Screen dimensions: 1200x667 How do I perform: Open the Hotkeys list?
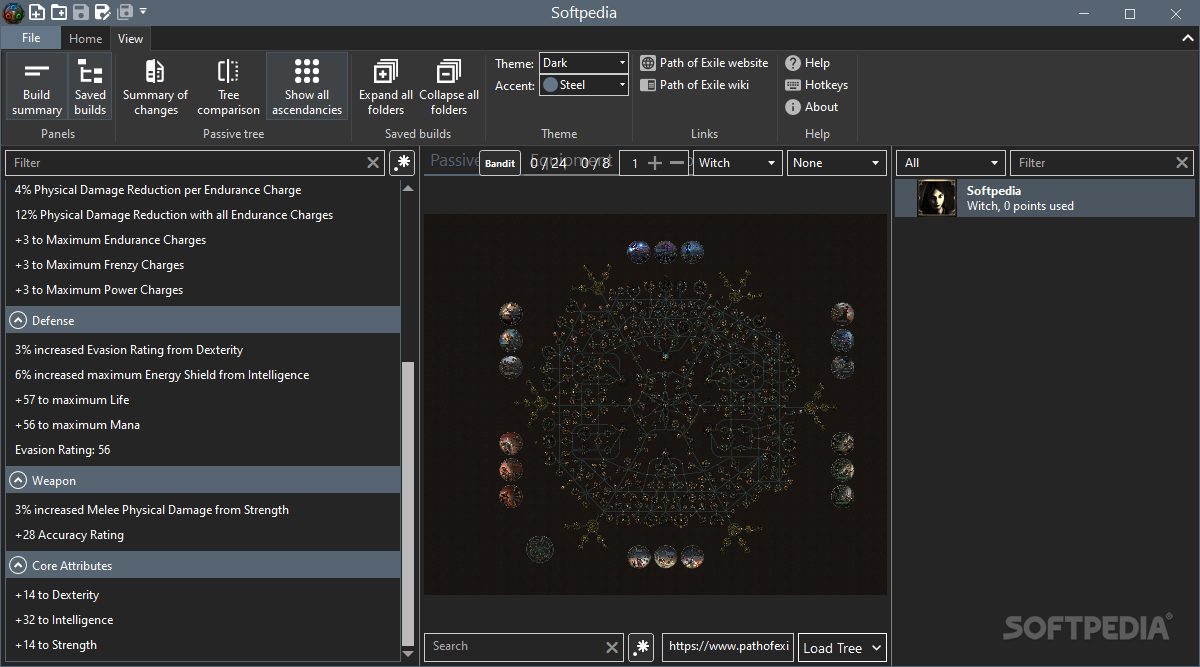tap(816, 85)
